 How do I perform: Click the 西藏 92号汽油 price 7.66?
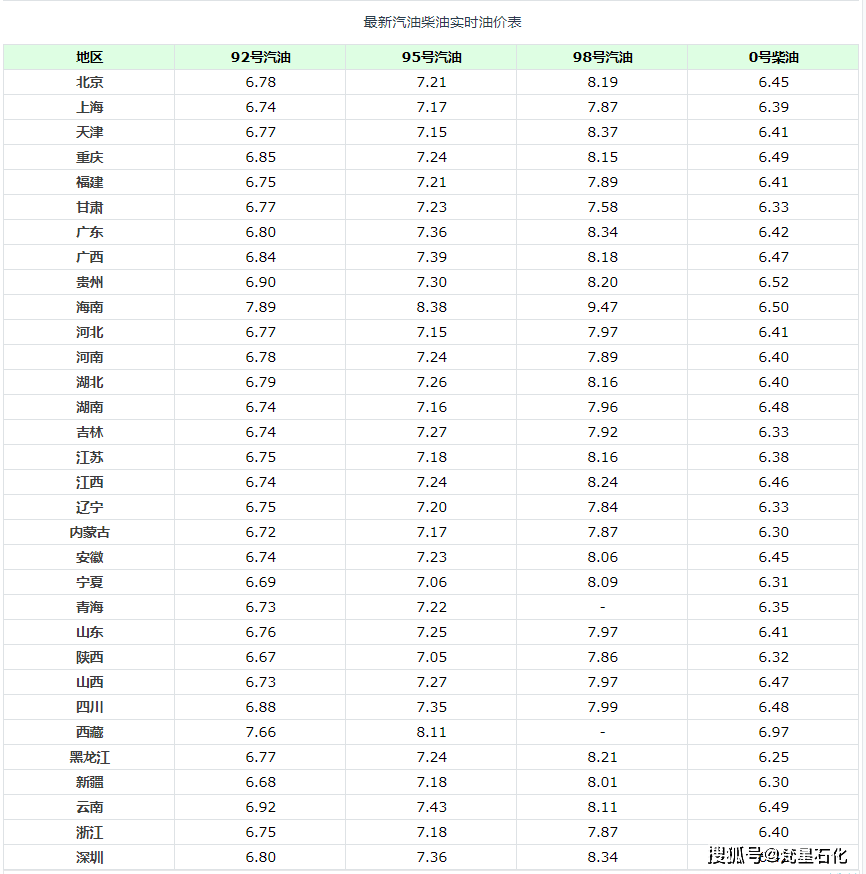pos(260,732)
